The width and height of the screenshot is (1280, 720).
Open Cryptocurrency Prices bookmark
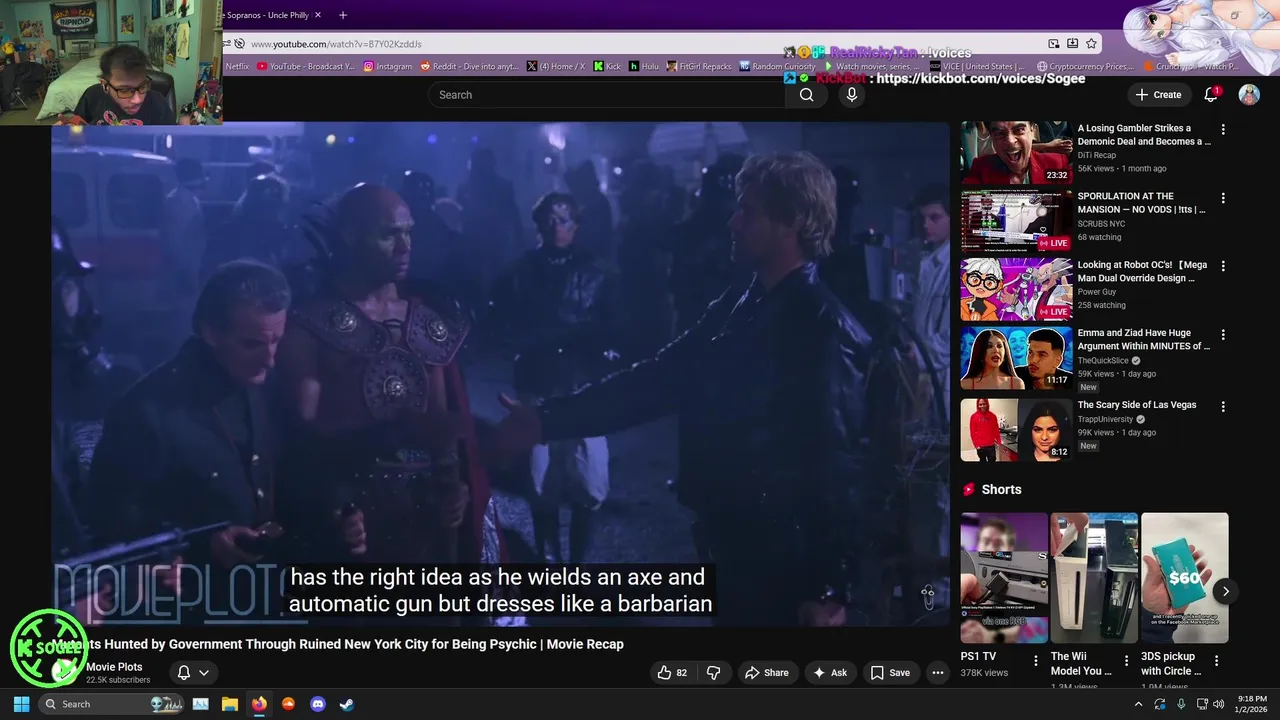(1085, 66)
